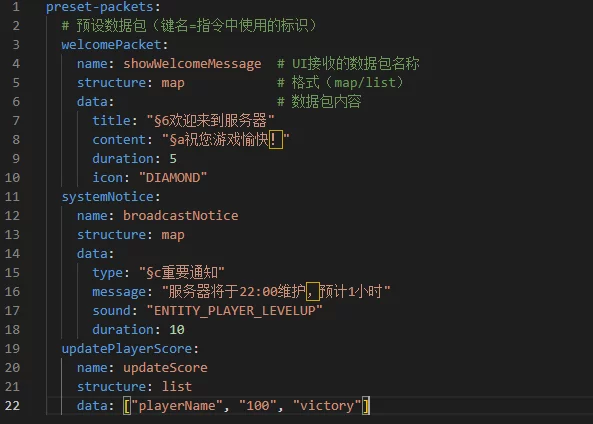Click the string "100" on line 22
The width and height of the screenshot is (593, 424).
click(258, 405)
